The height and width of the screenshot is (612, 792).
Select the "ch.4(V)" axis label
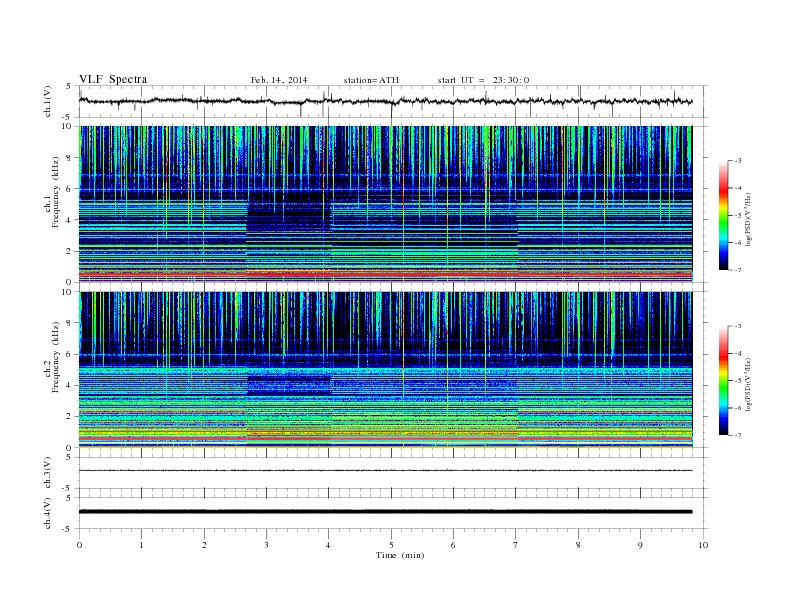click(x=48, y=513)
